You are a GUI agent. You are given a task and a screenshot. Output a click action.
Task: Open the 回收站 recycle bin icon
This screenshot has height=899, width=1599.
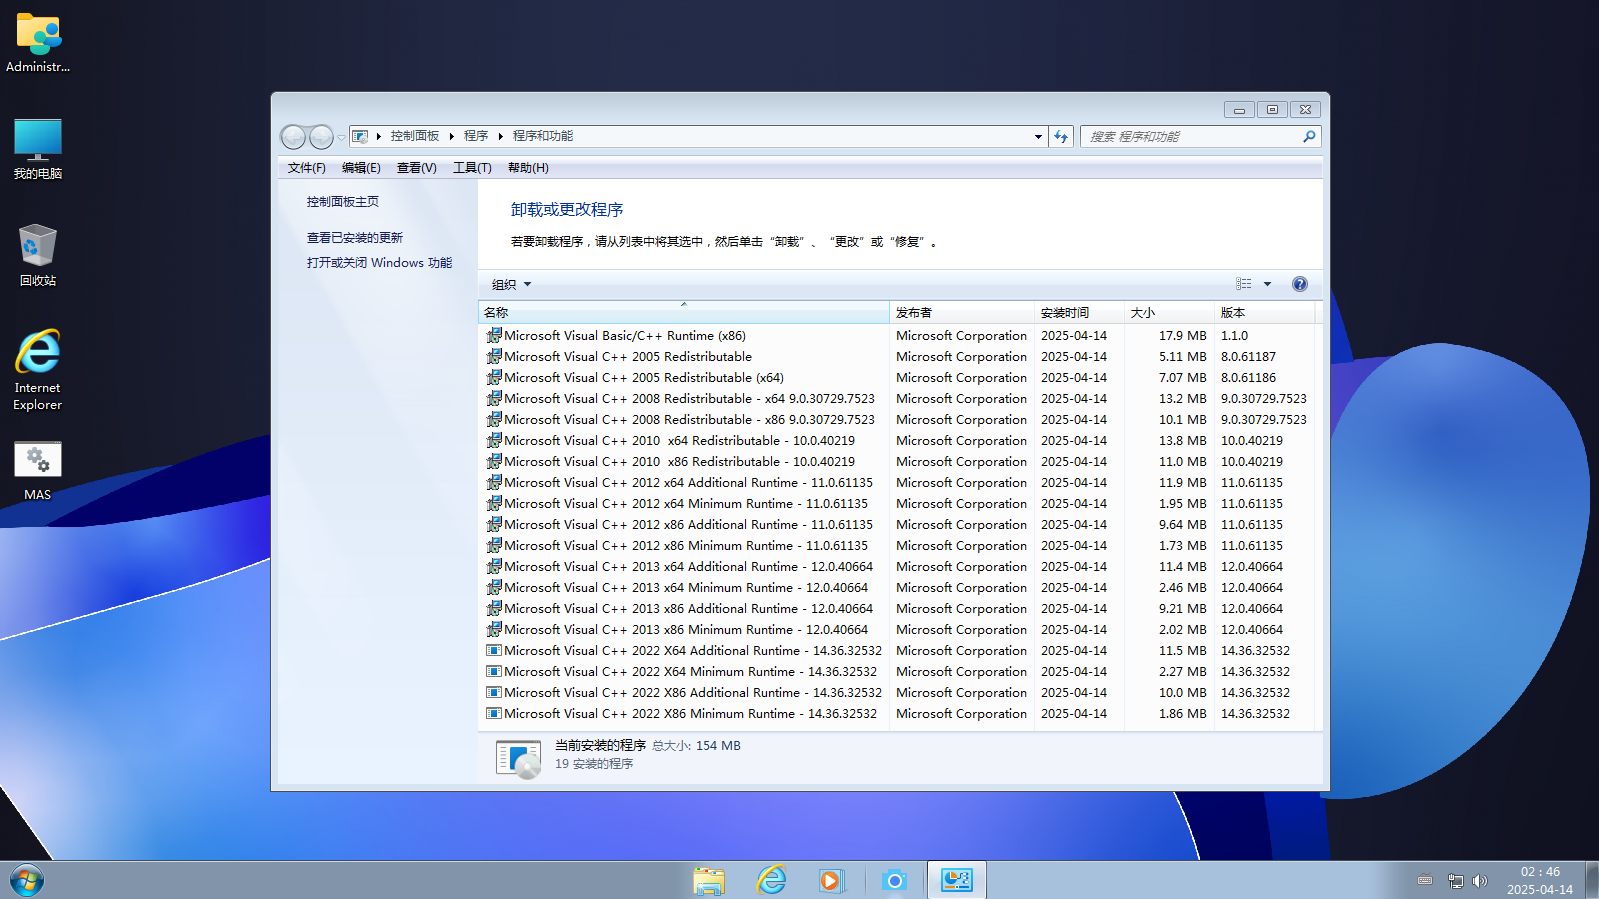point(38,255)
